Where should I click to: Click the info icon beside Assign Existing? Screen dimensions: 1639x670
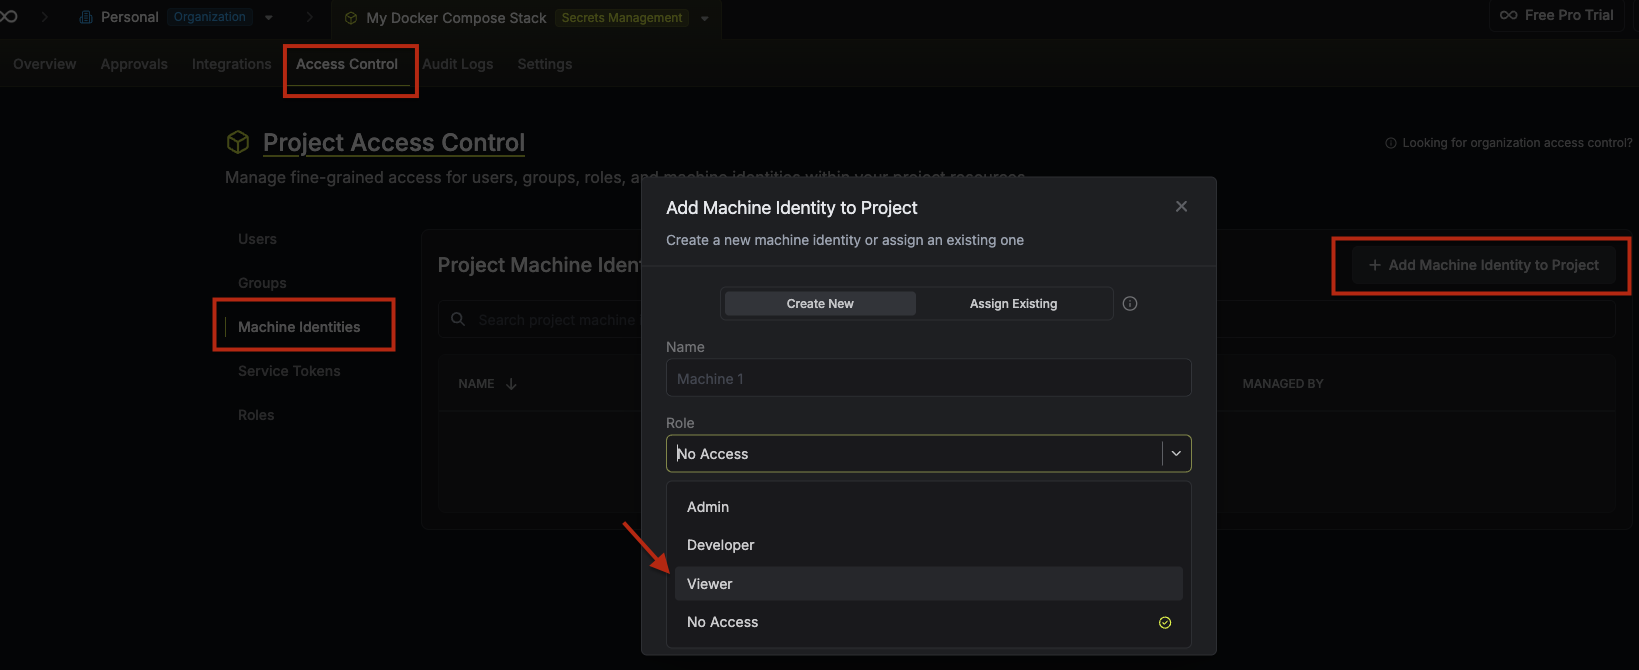[1130, 304]
